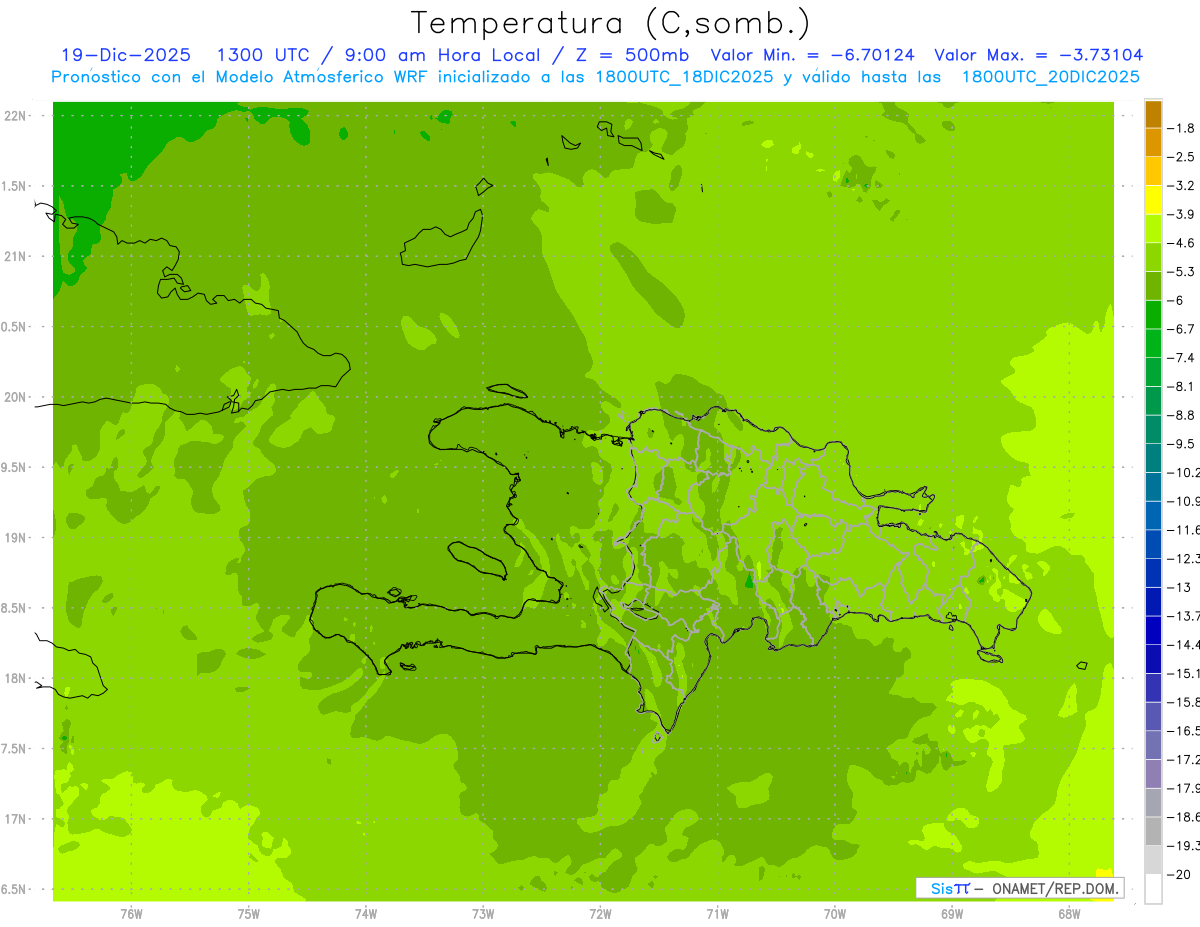The width and height of the screenshot is (1200, 927).
Task: Click the "74W" longitude label
Action: (x=365, y=914)
